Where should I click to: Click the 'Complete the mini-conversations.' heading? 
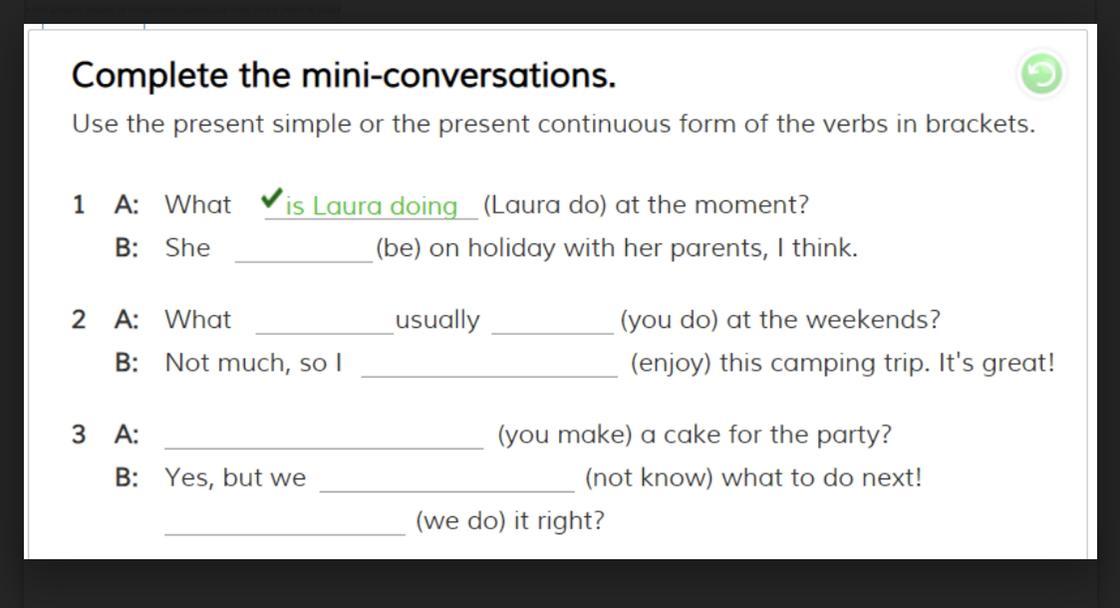[344, 75]
